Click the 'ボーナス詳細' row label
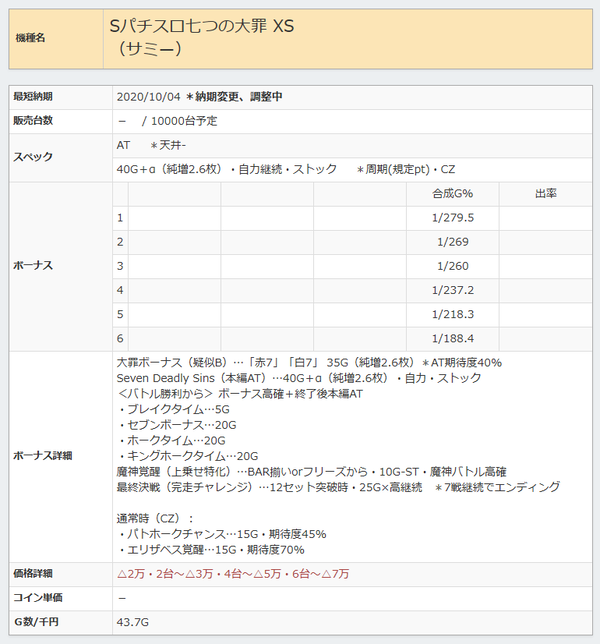Image resolution: width=600 pixels, height=644 pixels. pyautogui.click(x=43, y=456)
